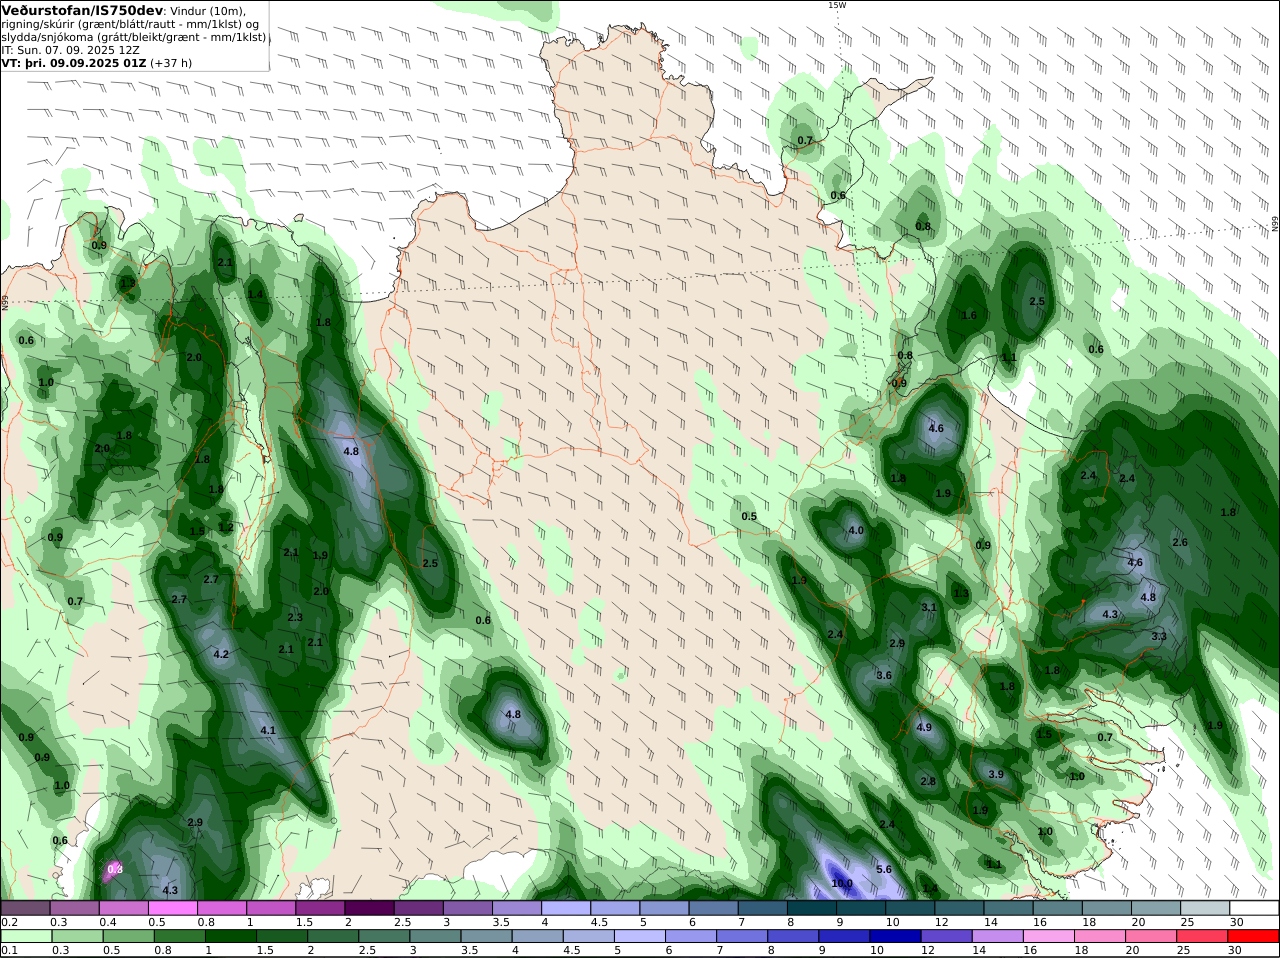This screenshot has width=1280, height=958.
Task: Click the 10.0 precipitation maximum value
Action: coord(842,883)
